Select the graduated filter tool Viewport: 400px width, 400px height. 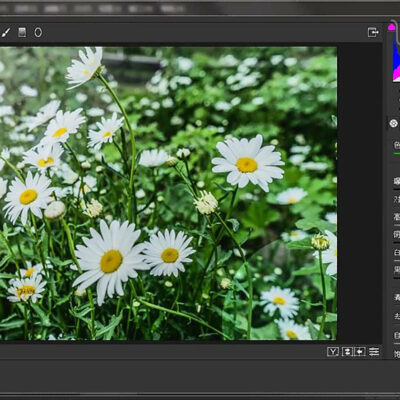[22, 32]
